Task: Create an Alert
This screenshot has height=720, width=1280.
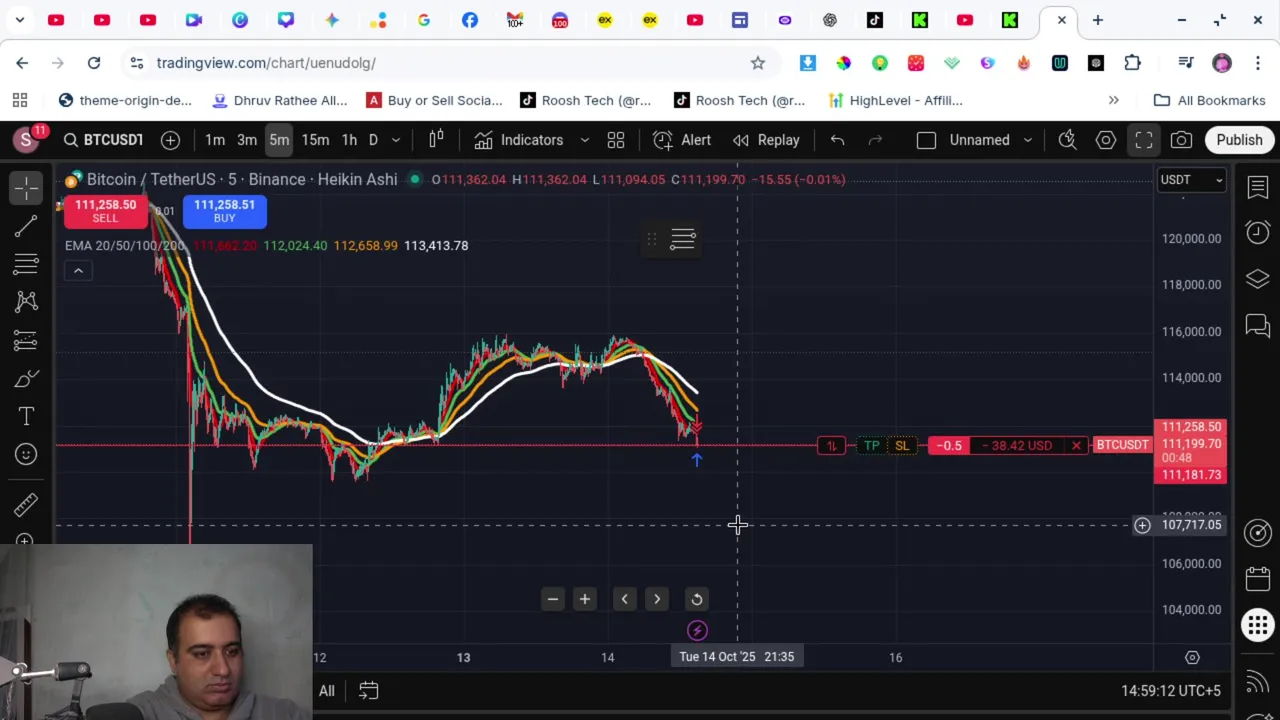Action: (x=682, y=140)
